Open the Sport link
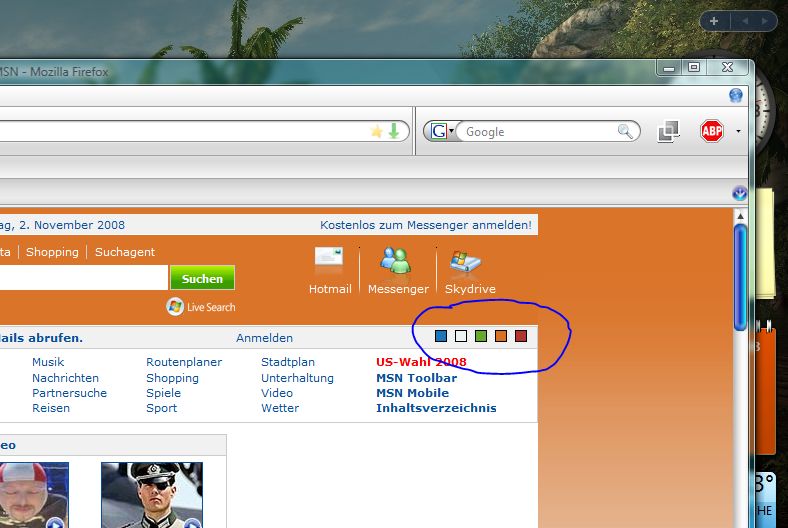 (x=161, y=408)
